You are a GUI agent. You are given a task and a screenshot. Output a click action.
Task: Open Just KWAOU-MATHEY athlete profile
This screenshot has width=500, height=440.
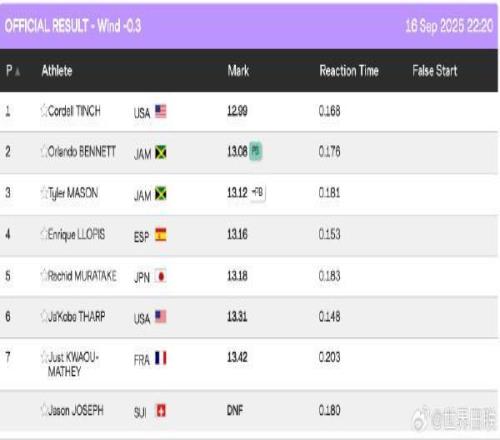73,364
